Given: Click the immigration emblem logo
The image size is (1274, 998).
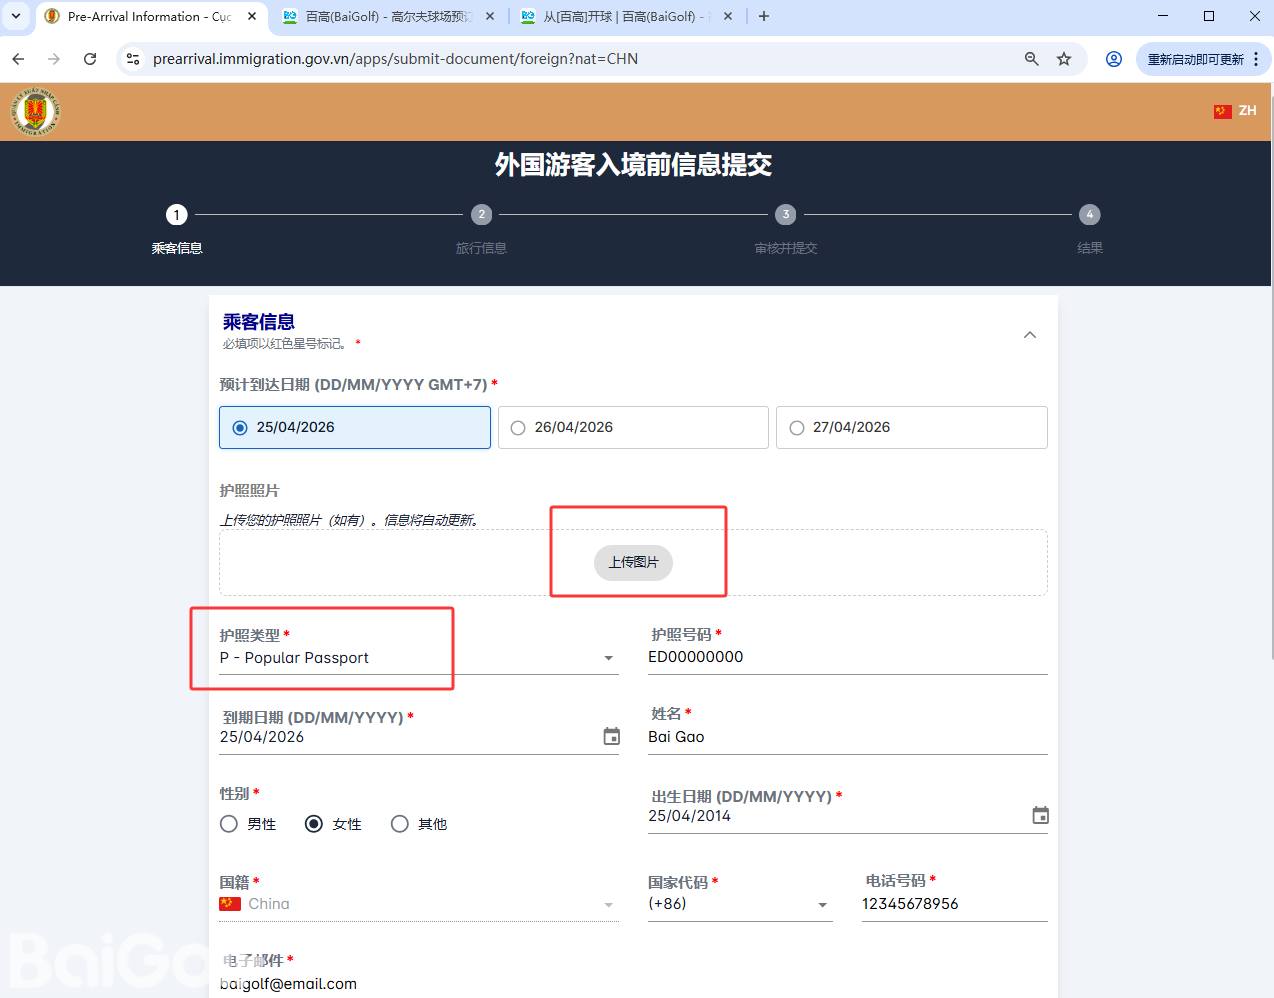Looking at the screenshot, I should pos(36,111).
